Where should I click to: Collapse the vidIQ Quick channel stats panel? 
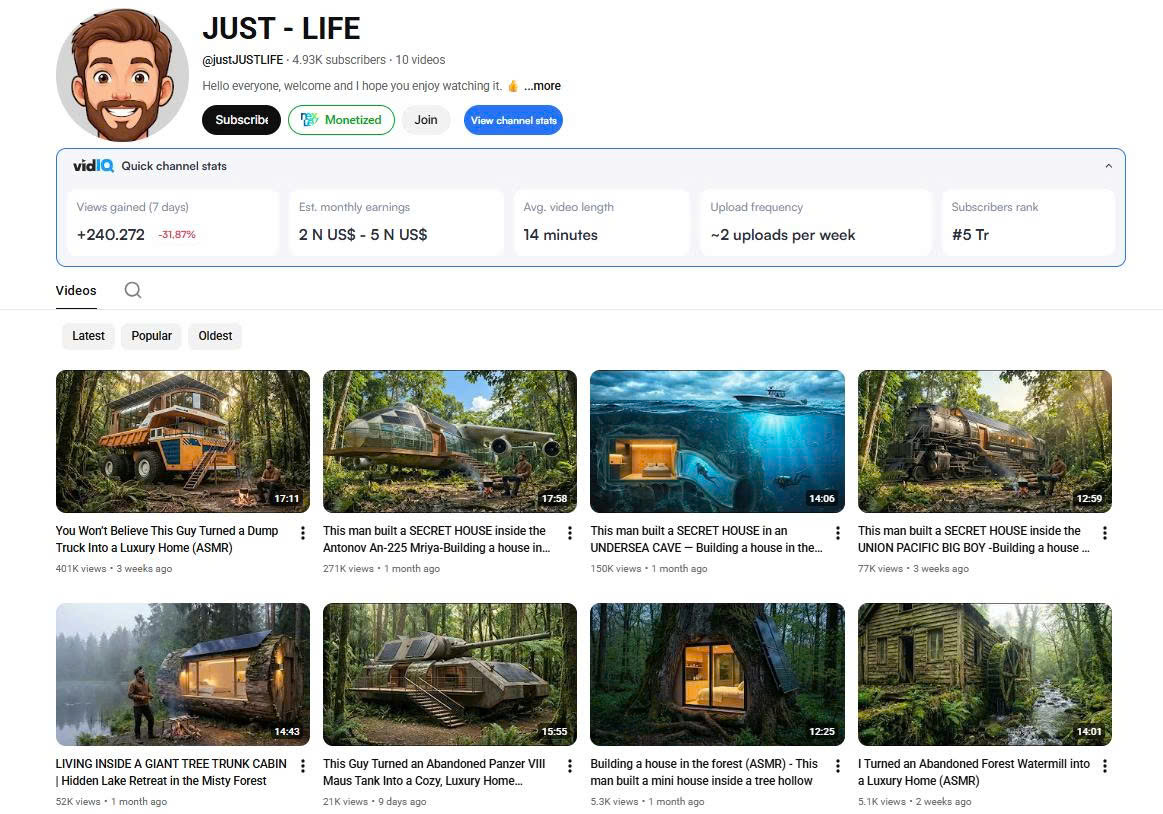[1108, 166]
